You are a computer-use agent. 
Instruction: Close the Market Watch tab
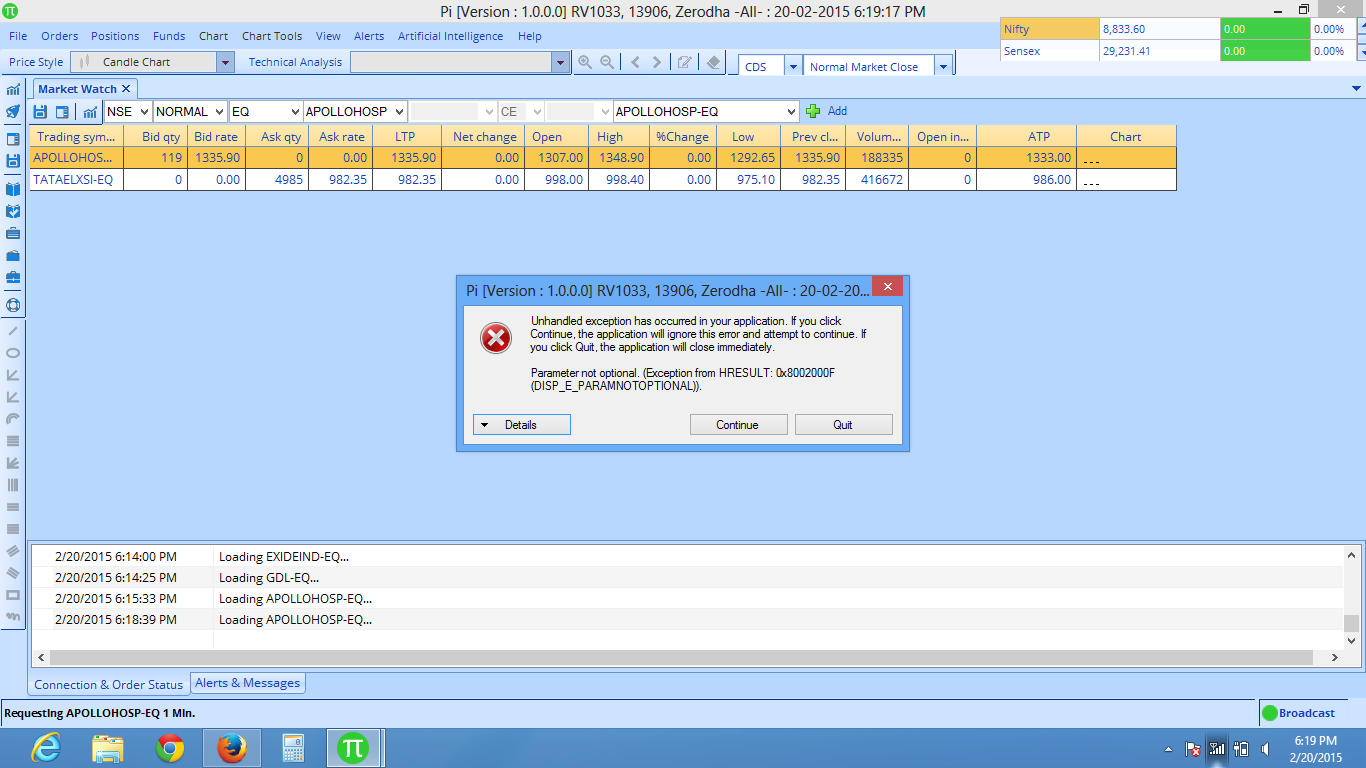[126, 89]
